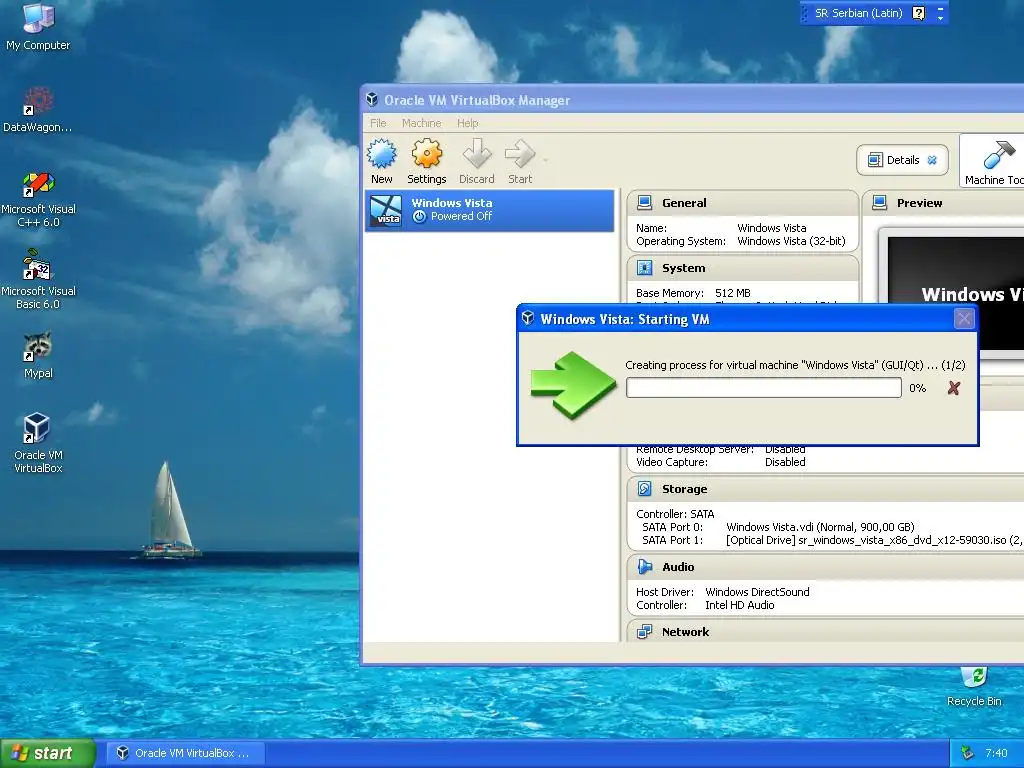Image resolution: width=1024 pixels, height=768 pixels.
Task: Click the Discard toolbar arrow icon
Action: 477,155
